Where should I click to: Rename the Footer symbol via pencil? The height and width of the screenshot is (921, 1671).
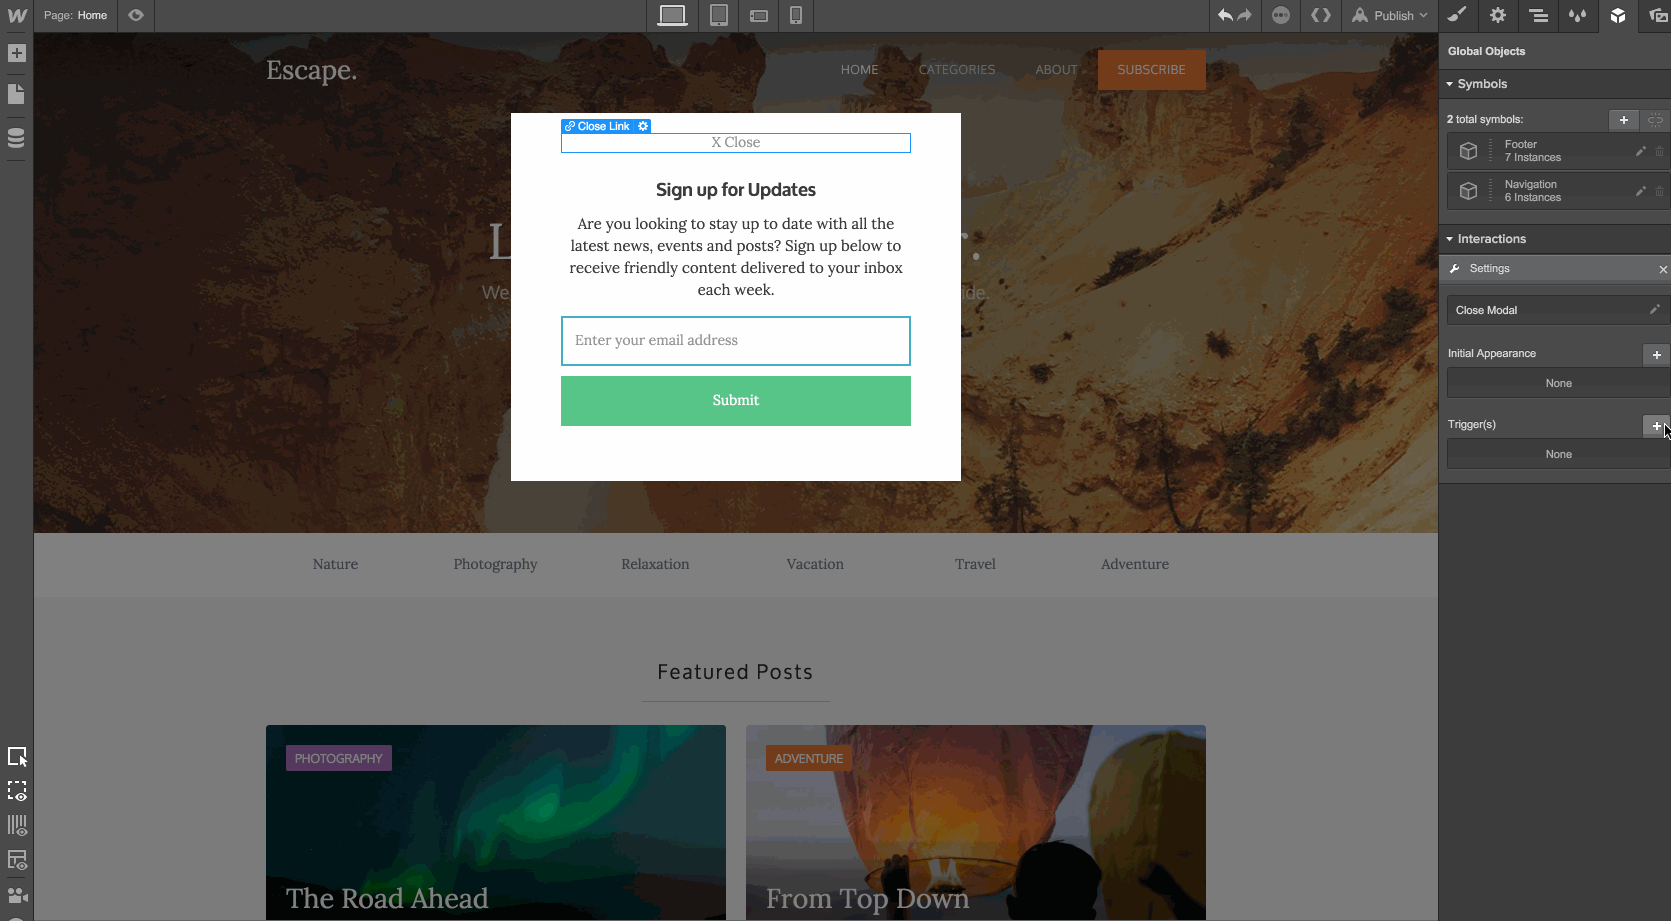(x=1640, y=151)
